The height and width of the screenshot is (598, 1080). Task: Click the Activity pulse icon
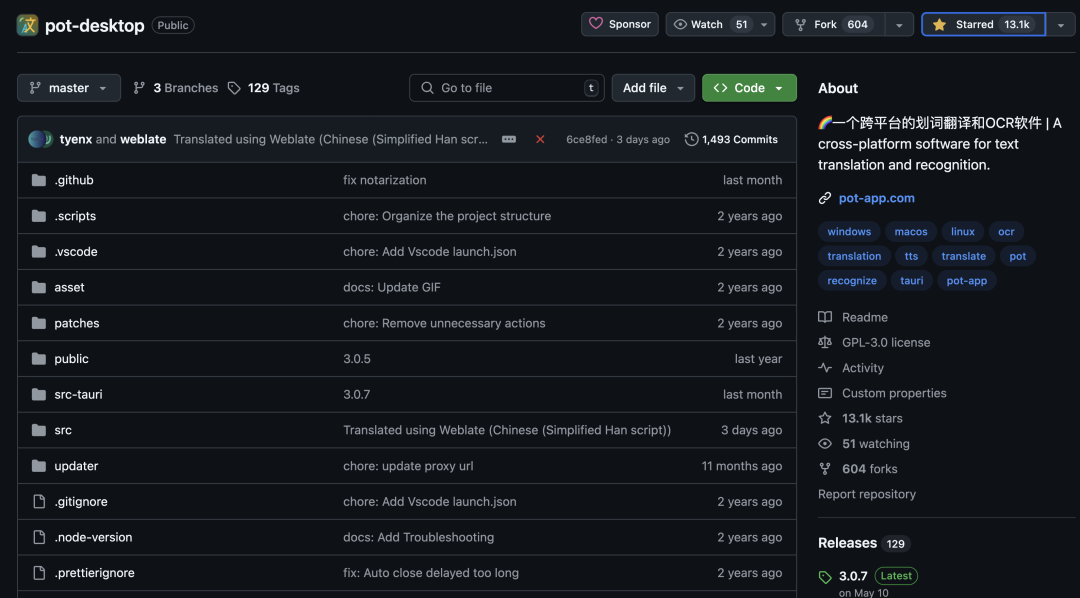(824, 367)
